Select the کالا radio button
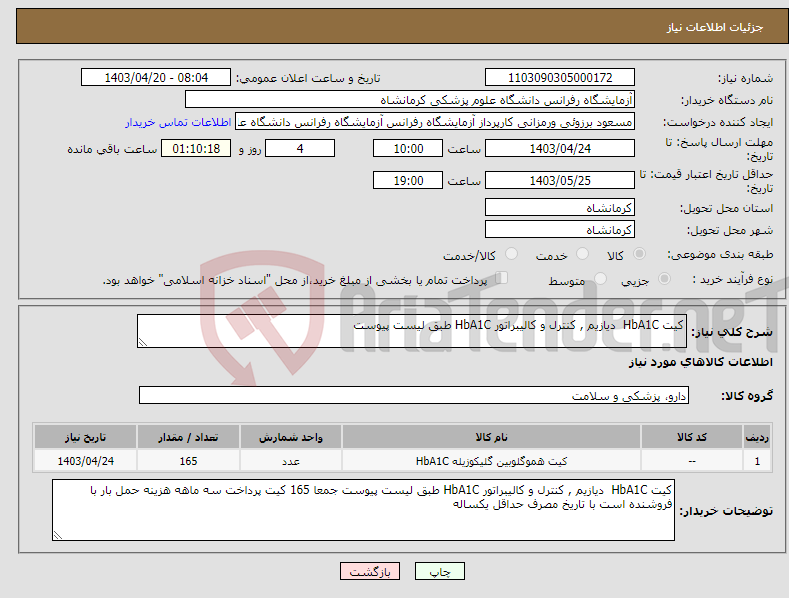The image size is (789, 598). (x=639, y=254)
